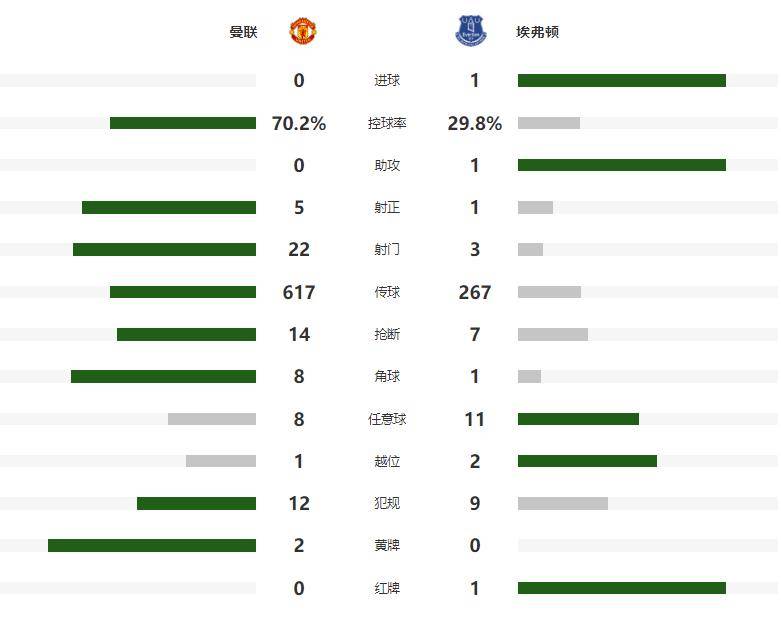Click Everton's green 助攻 assists bar
This screenshot has height=626, width=781.
point(621,165)
